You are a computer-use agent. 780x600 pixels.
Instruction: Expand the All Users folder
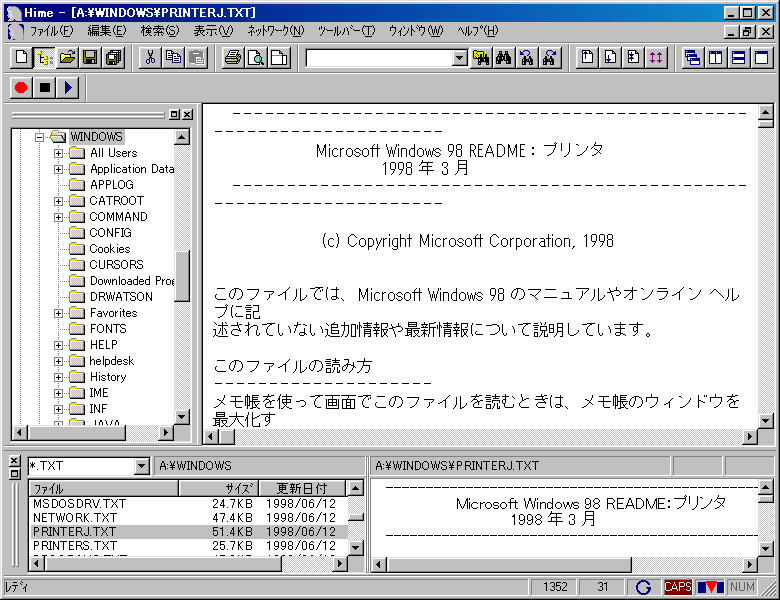point(59,153)
